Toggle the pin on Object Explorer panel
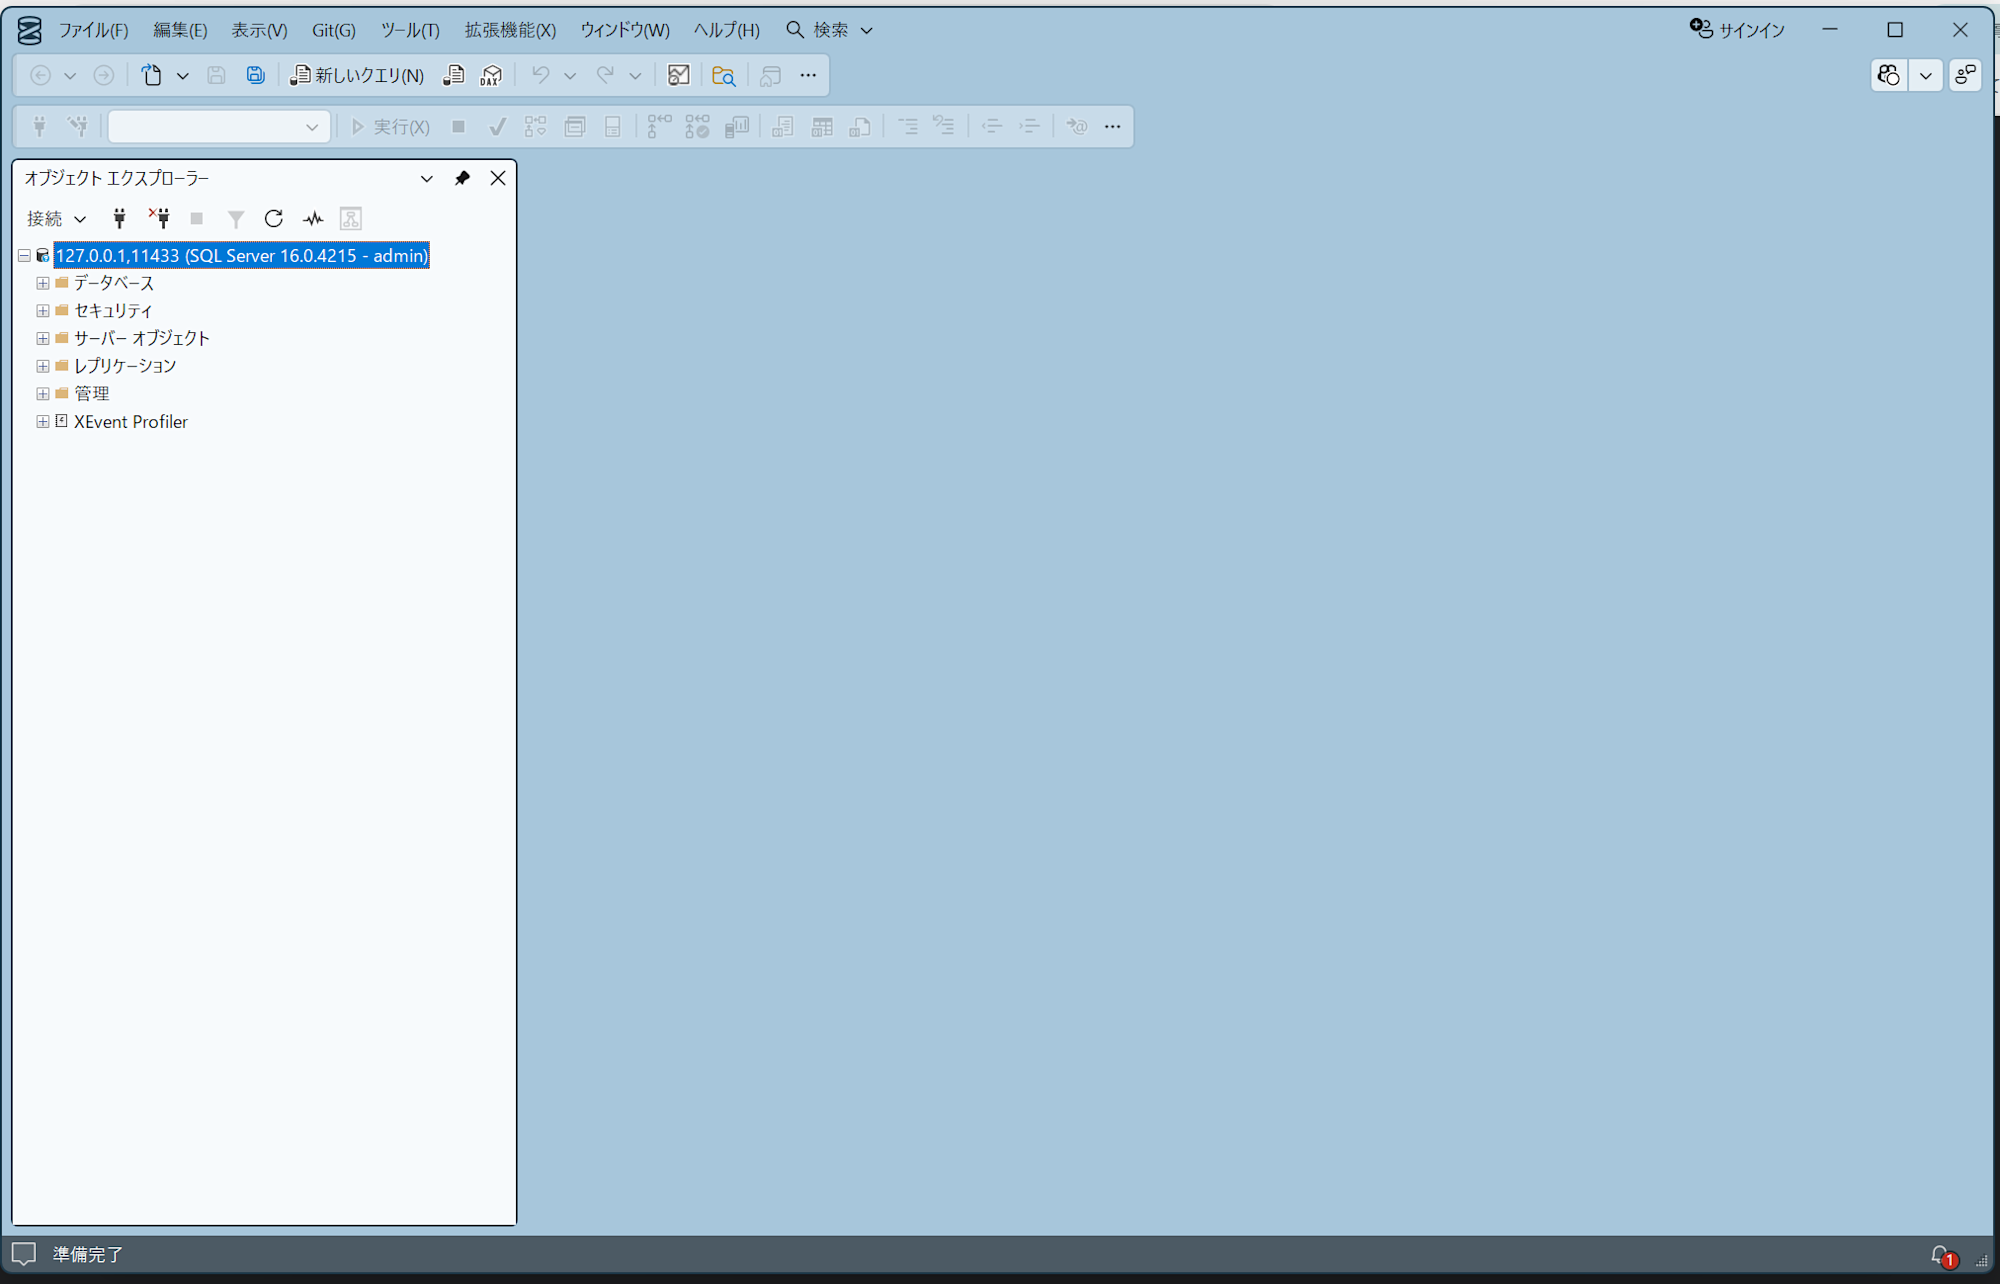Screen dimensions: 2000x1284 (462, 178)
